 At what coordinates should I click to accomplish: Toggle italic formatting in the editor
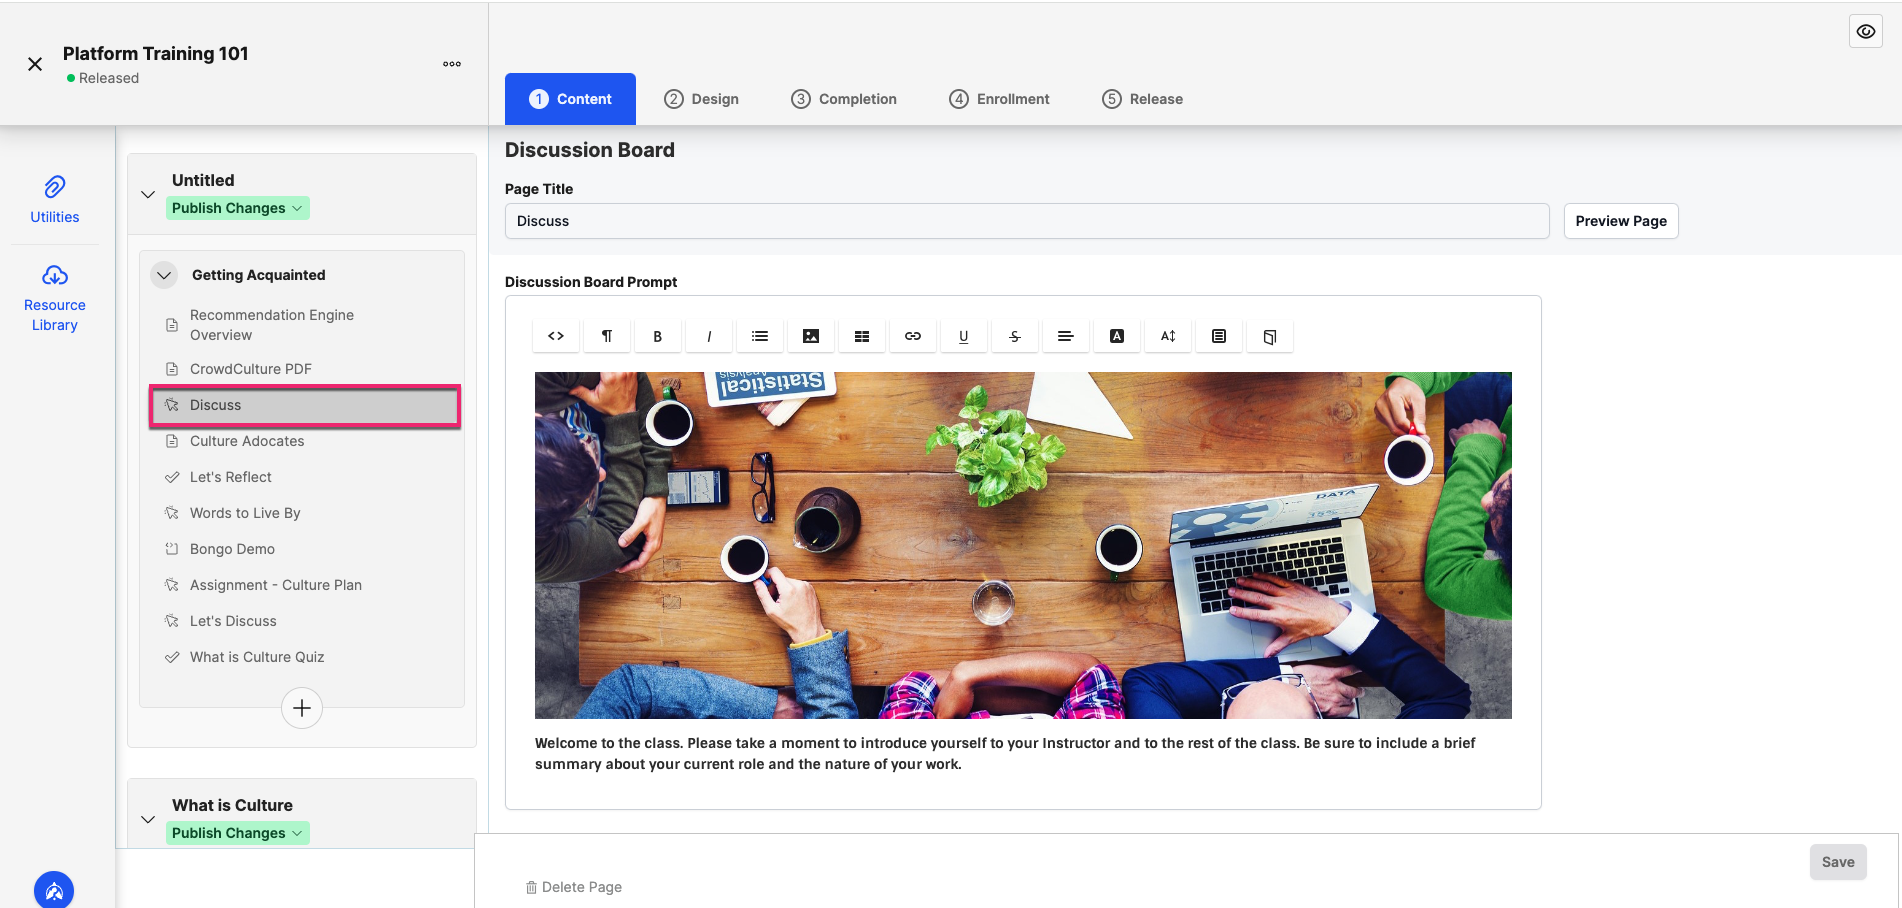(x=708, y=336)
